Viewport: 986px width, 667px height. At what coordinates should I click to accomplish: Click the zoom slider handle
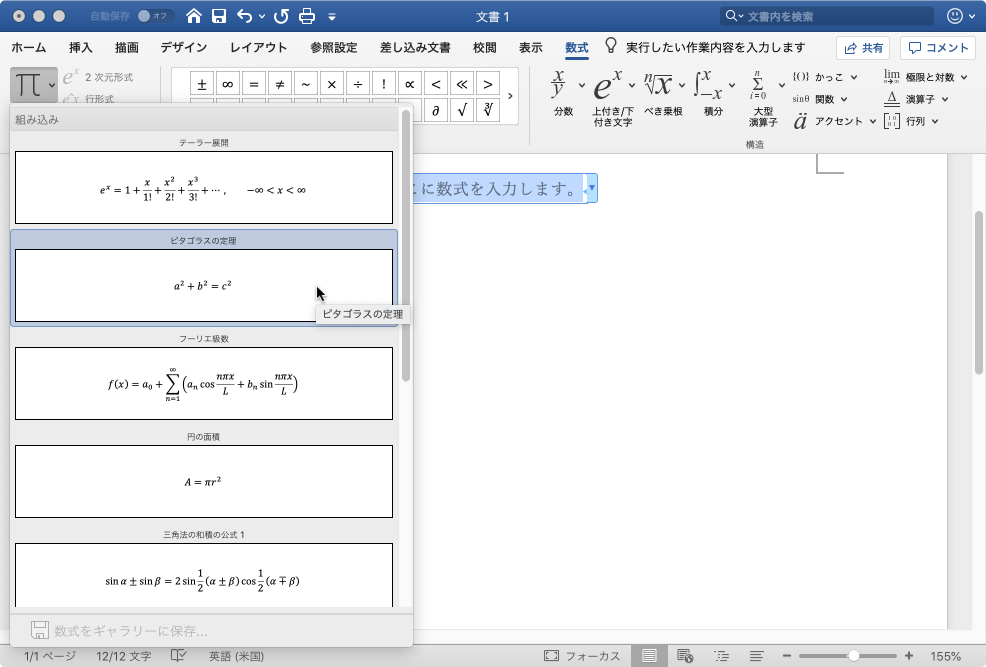(853, 656)
